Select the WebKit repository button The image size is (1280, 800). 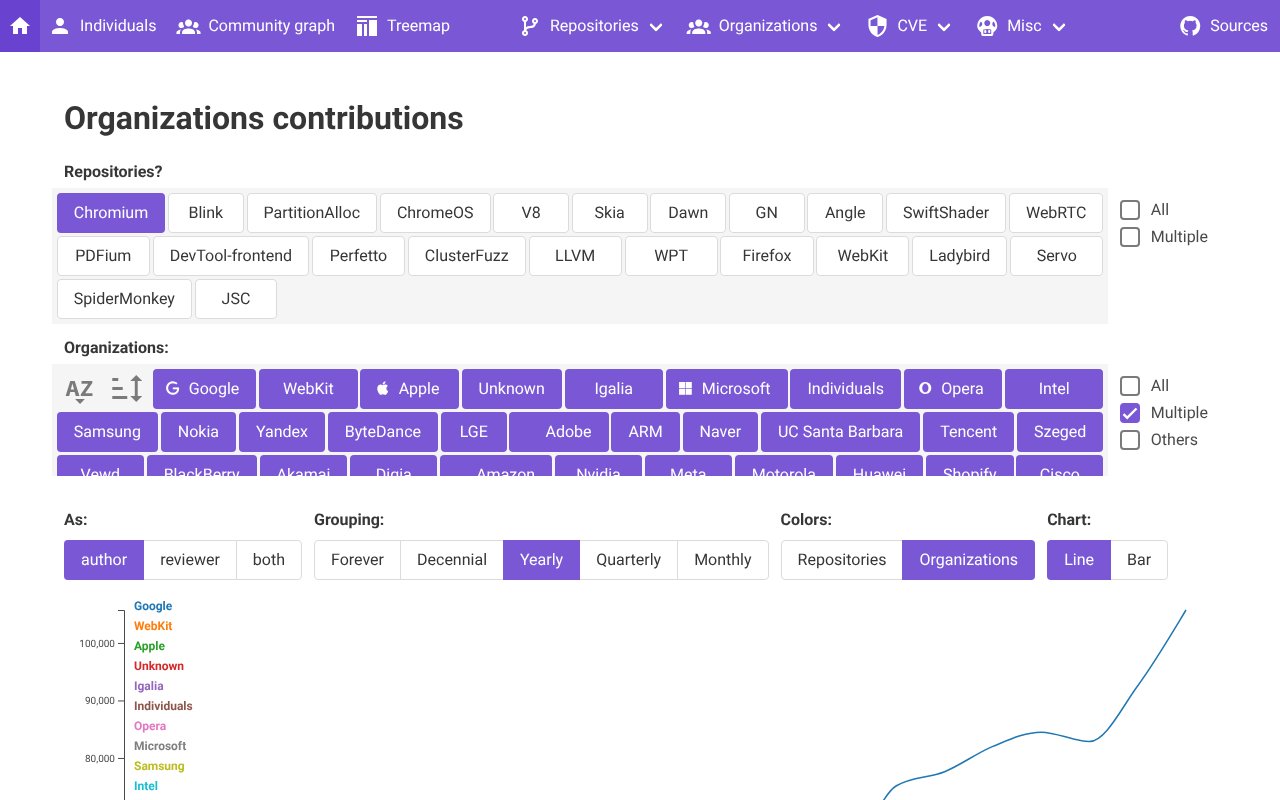point(862,256)
